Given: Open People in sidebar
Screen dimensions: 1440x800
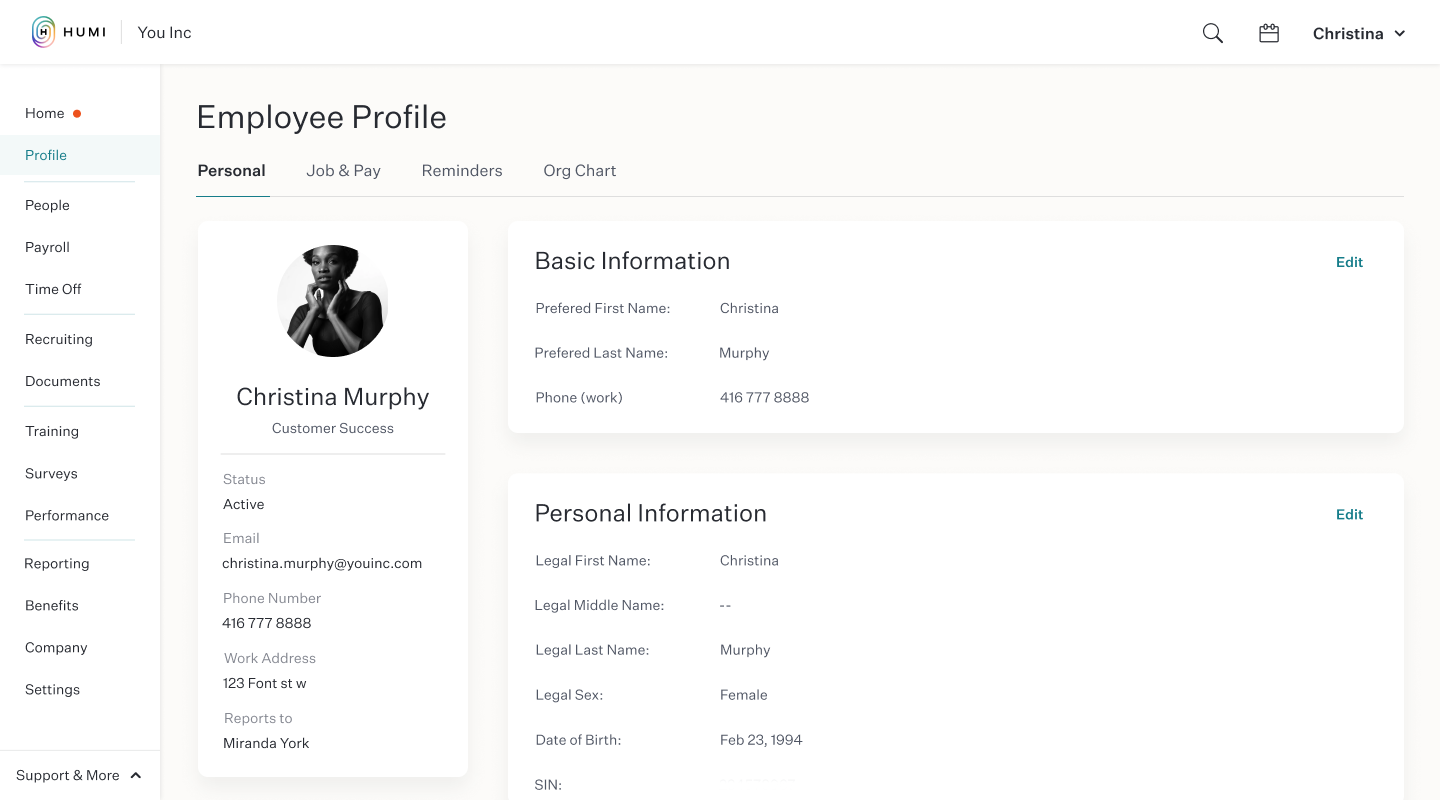Looking at the screenshot, I should click(47, 205).
